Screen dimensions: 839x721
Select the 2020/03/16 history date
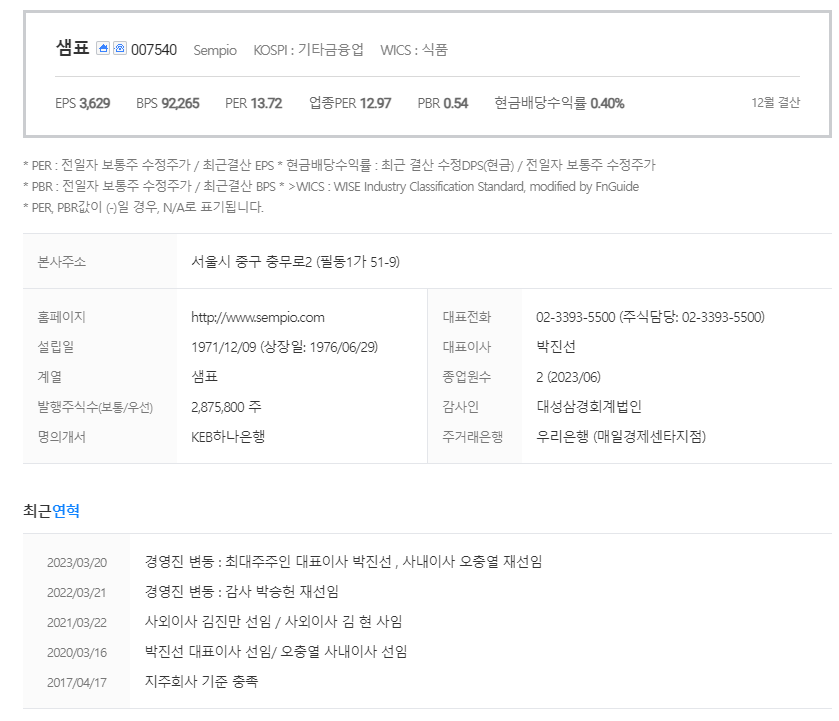pos(77,652)
